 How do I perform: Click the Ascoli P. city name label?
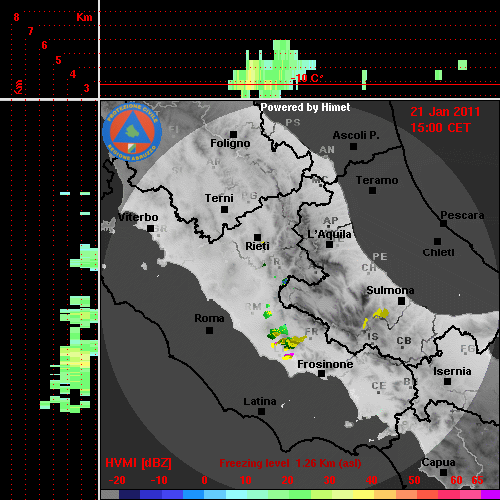356,135
